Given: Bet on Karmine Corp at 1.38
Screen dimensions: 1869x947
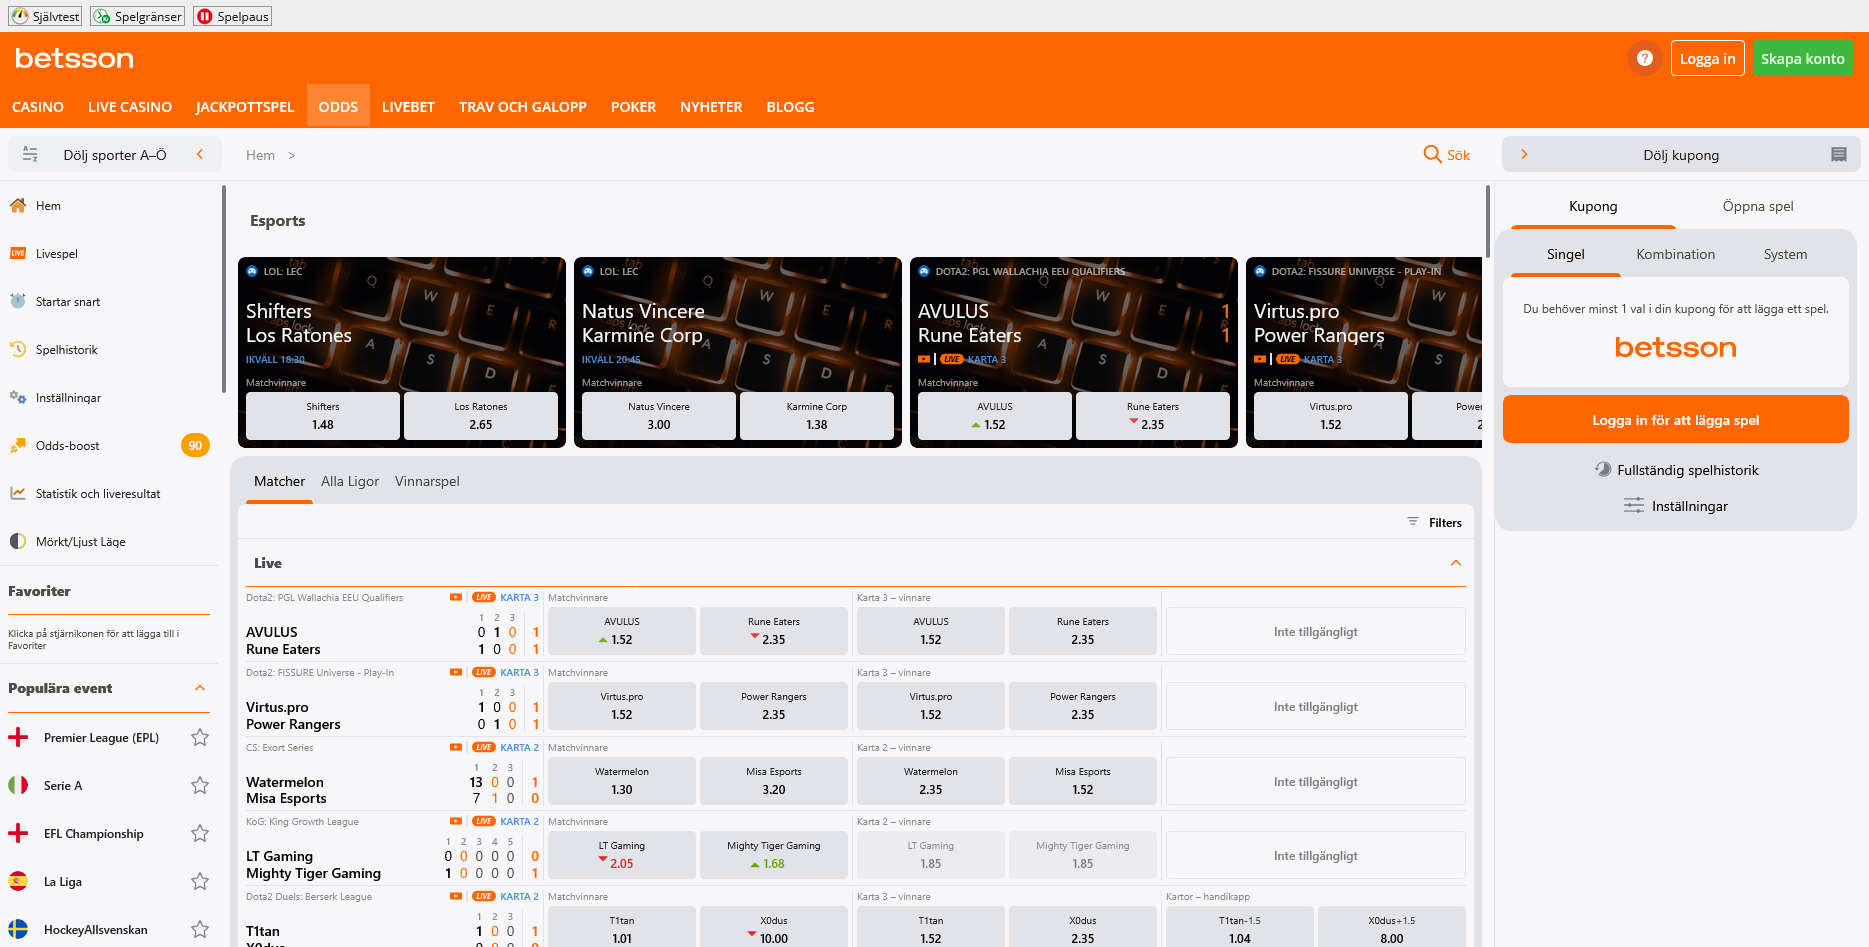Looking at the screenshot, I should click(x=816, y=416).
